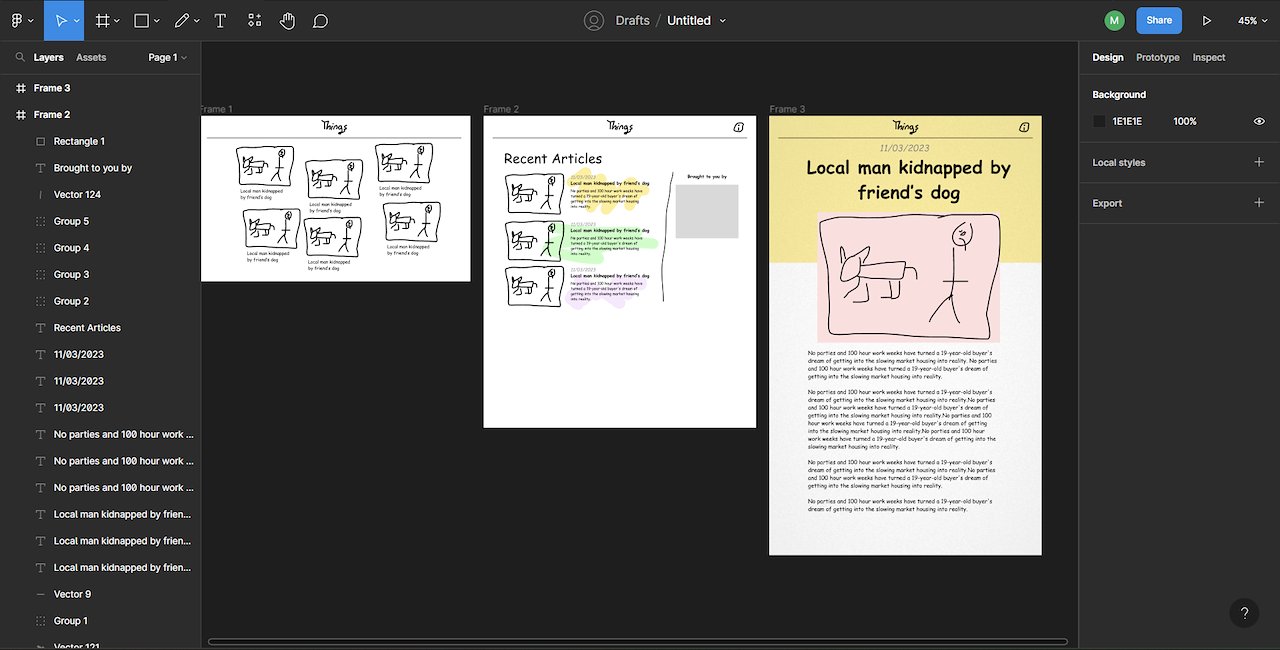The width and height of the screenshot is (1280, 650).
Task: Toggle background visibility eye icon
Action: [x=1259, y=121]
